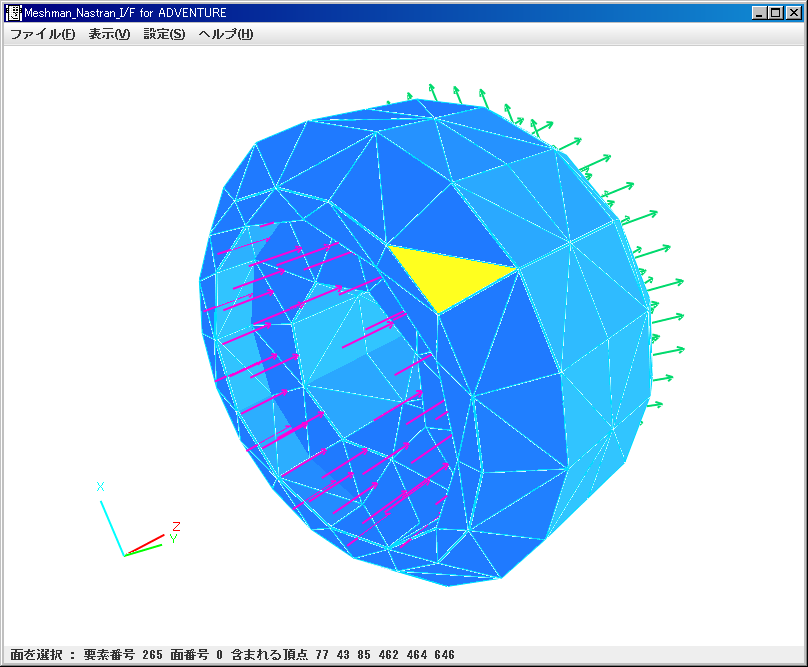Screen dimensions: 808x667
Task: Open the 設定(S) menu
Action: pos(164,34)
